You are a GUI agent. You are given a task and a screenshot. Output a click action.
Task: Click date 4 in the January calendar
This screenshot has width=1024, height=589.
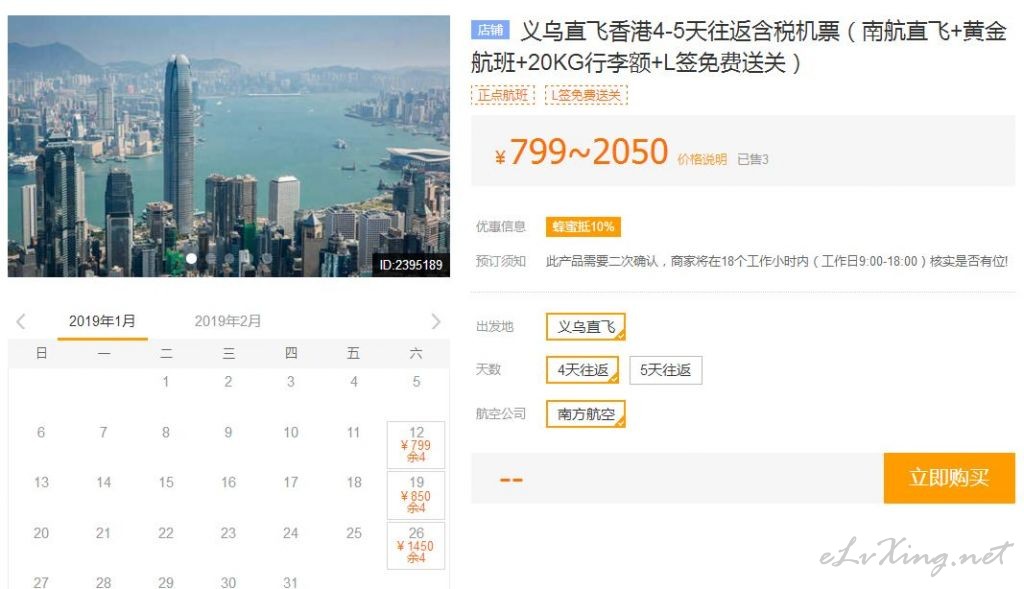click(x=353, y=381)
